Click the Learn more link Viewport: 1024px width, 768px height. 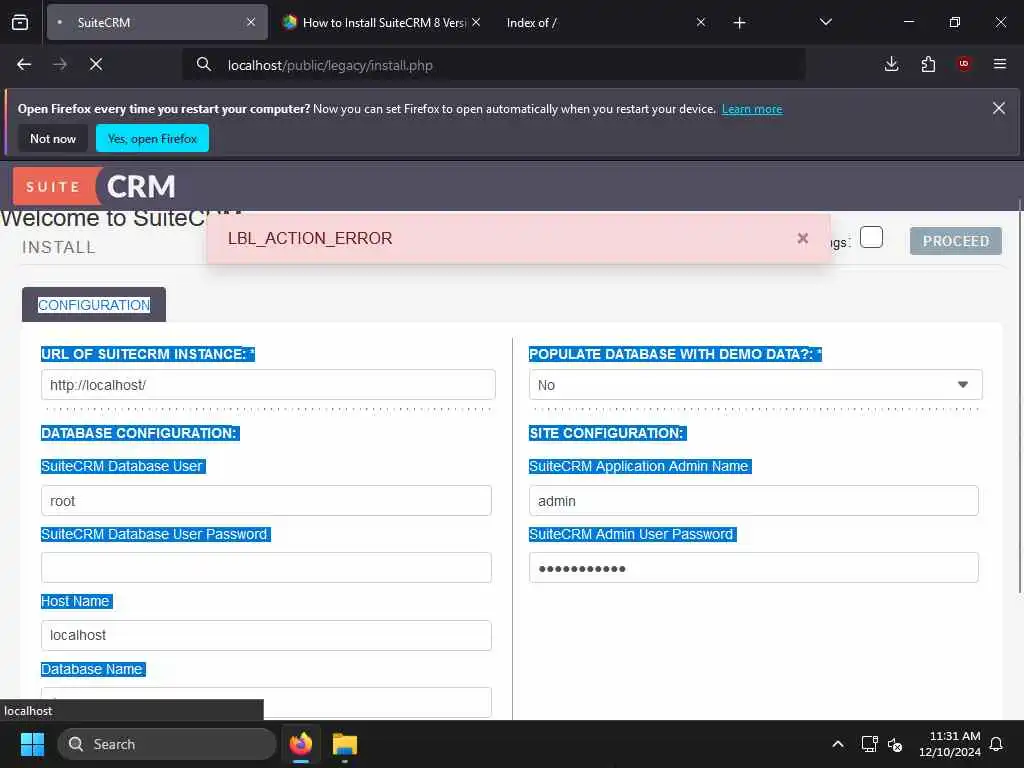pos(752,109)
